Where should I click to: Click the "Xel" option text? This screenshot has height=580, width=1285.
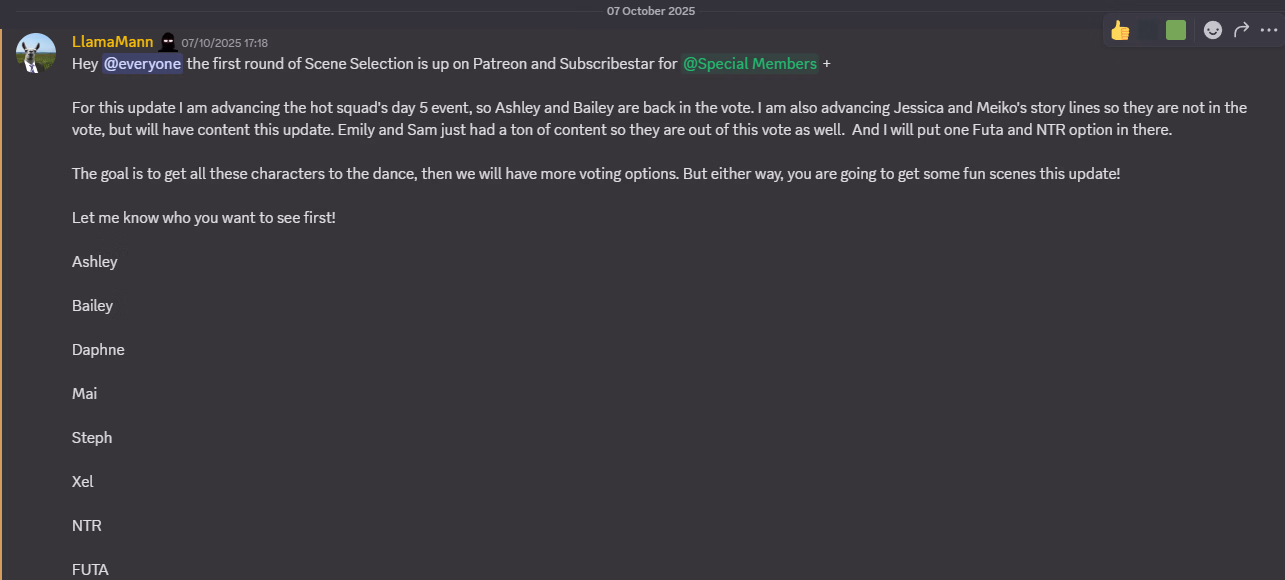(83, 482)
